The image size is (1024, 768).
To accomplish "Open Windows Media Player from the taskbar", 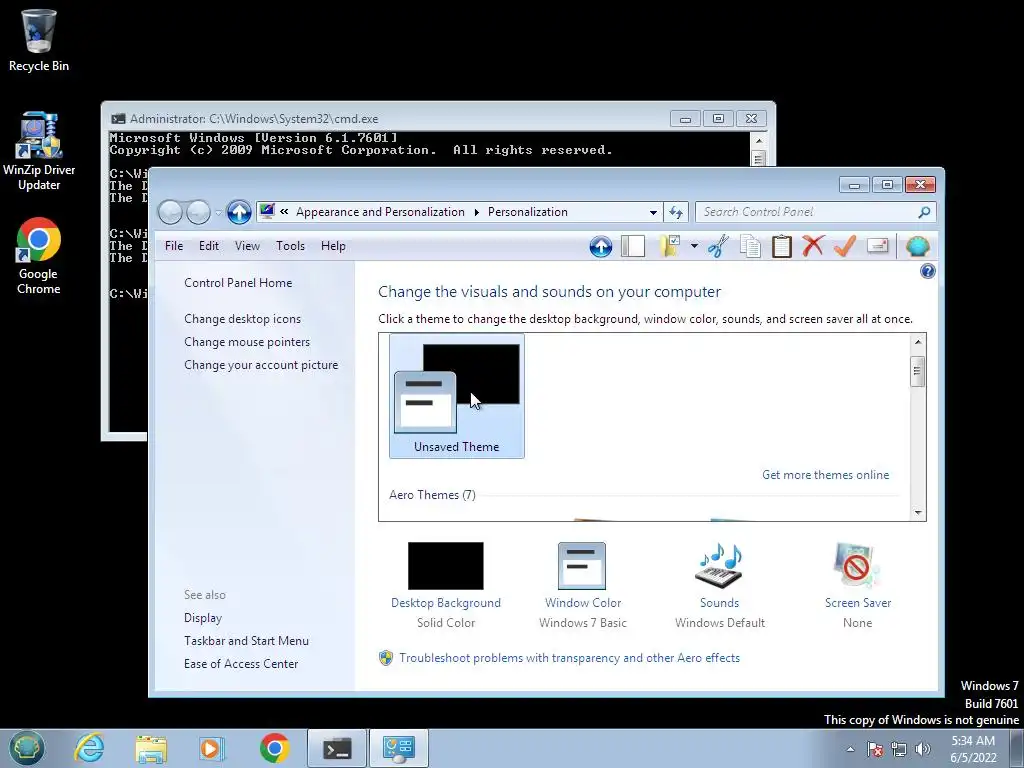I will (x=211, y=748).
